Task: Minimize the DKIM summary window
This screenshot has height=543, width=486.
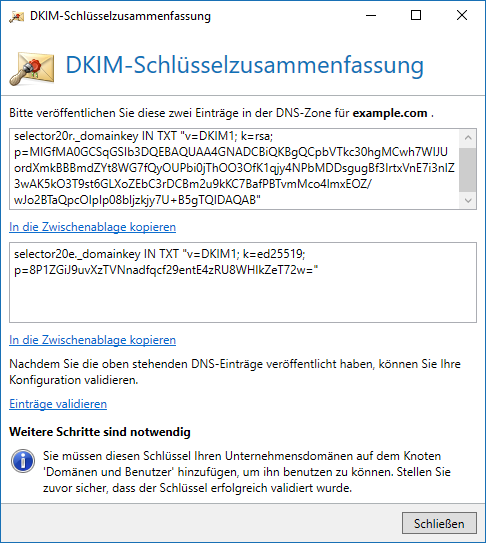Action: (371, 16)
